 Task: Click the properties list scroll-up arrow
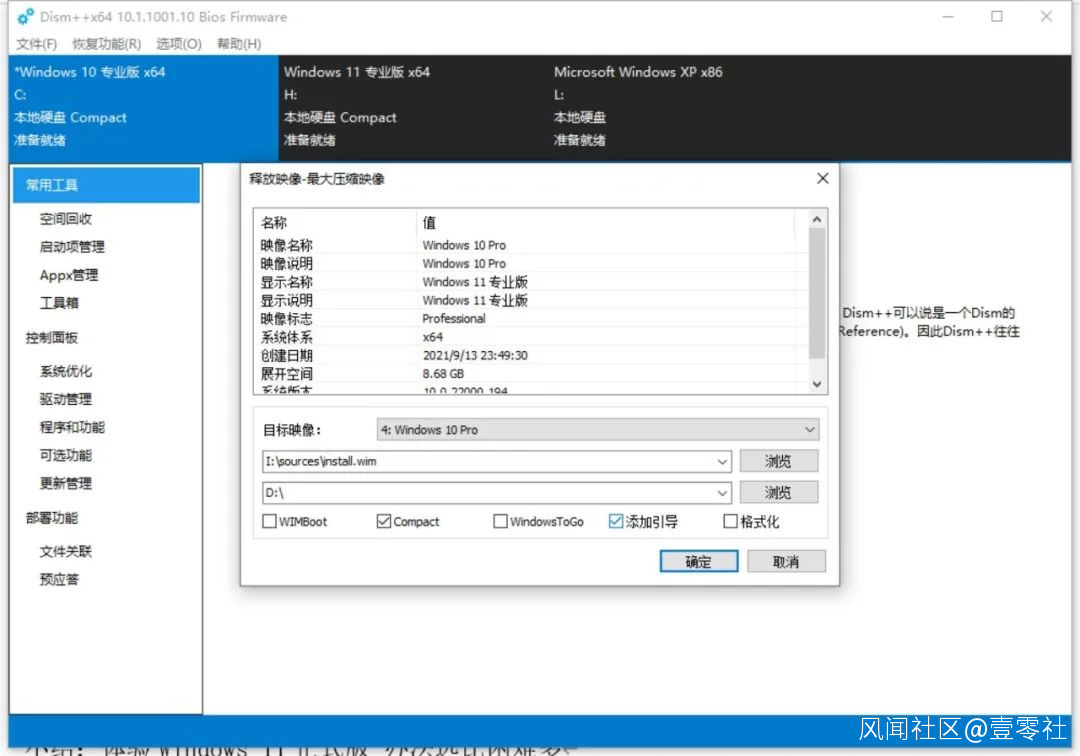click(817, 220)
